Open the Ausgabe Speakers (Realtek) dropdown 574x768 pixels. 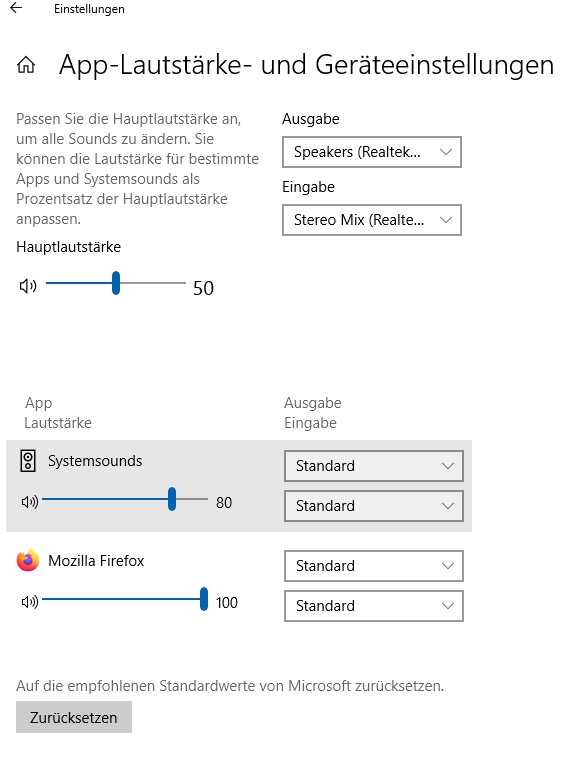click(372, 152)
